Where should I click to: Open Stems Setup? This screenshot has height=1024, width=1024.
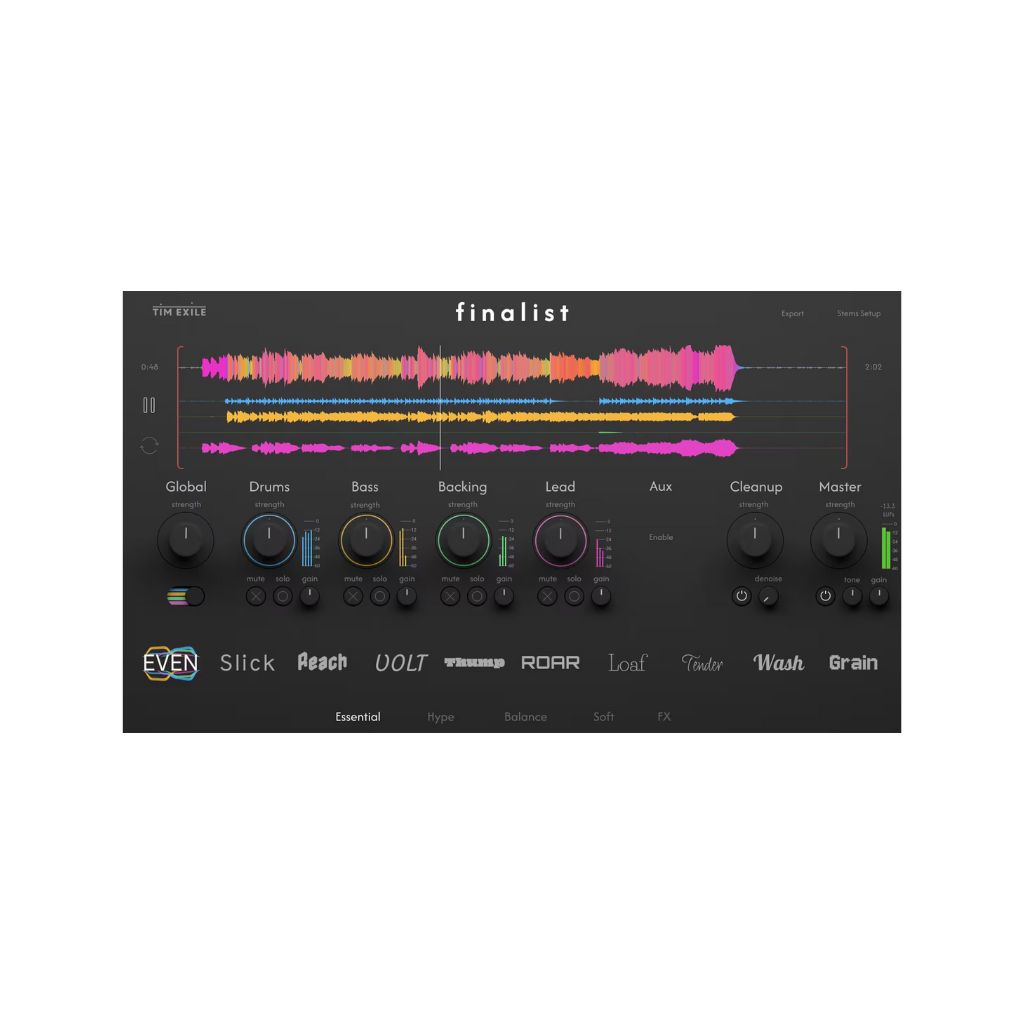pos(859,313)
